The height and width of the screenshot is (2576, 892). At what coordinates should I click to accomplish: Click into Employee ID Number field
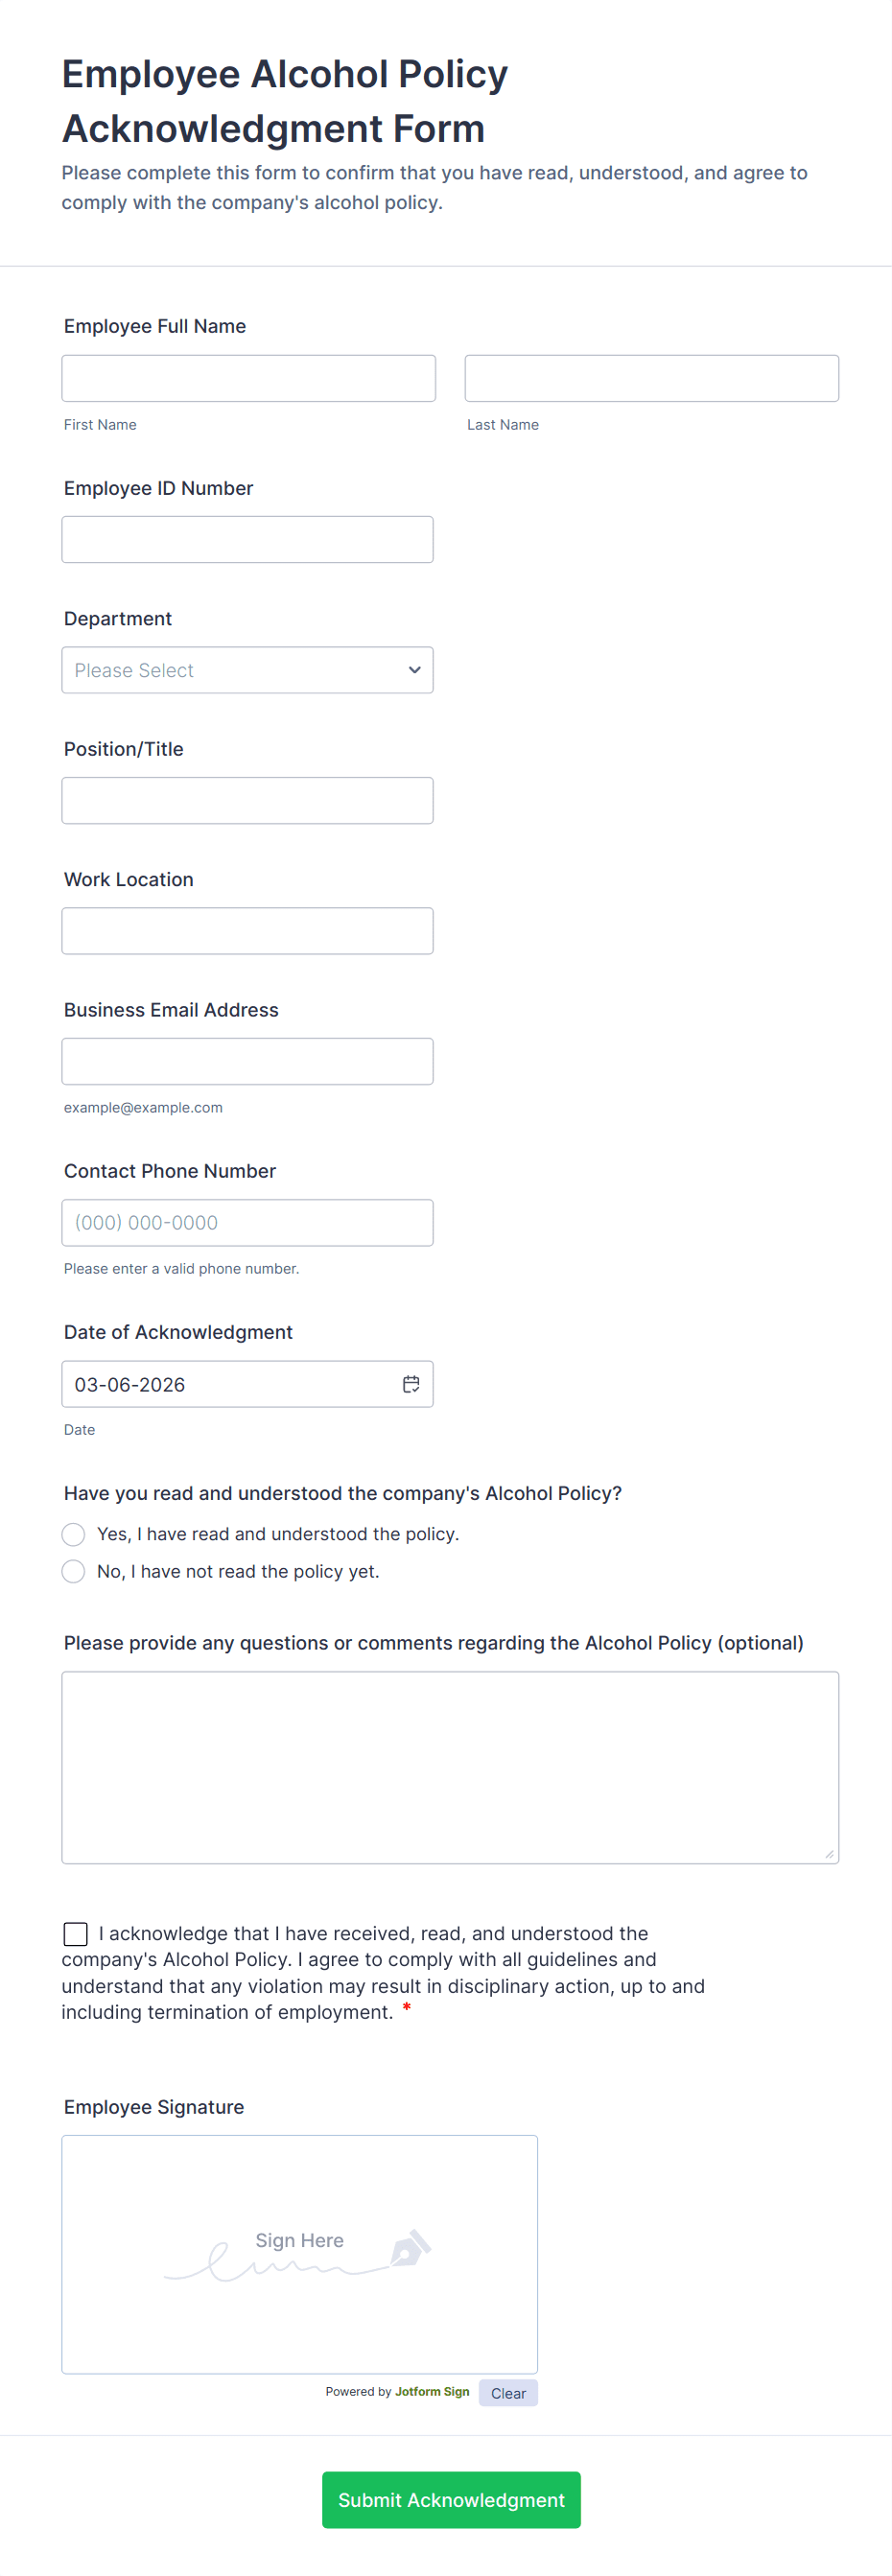(247, 540)
